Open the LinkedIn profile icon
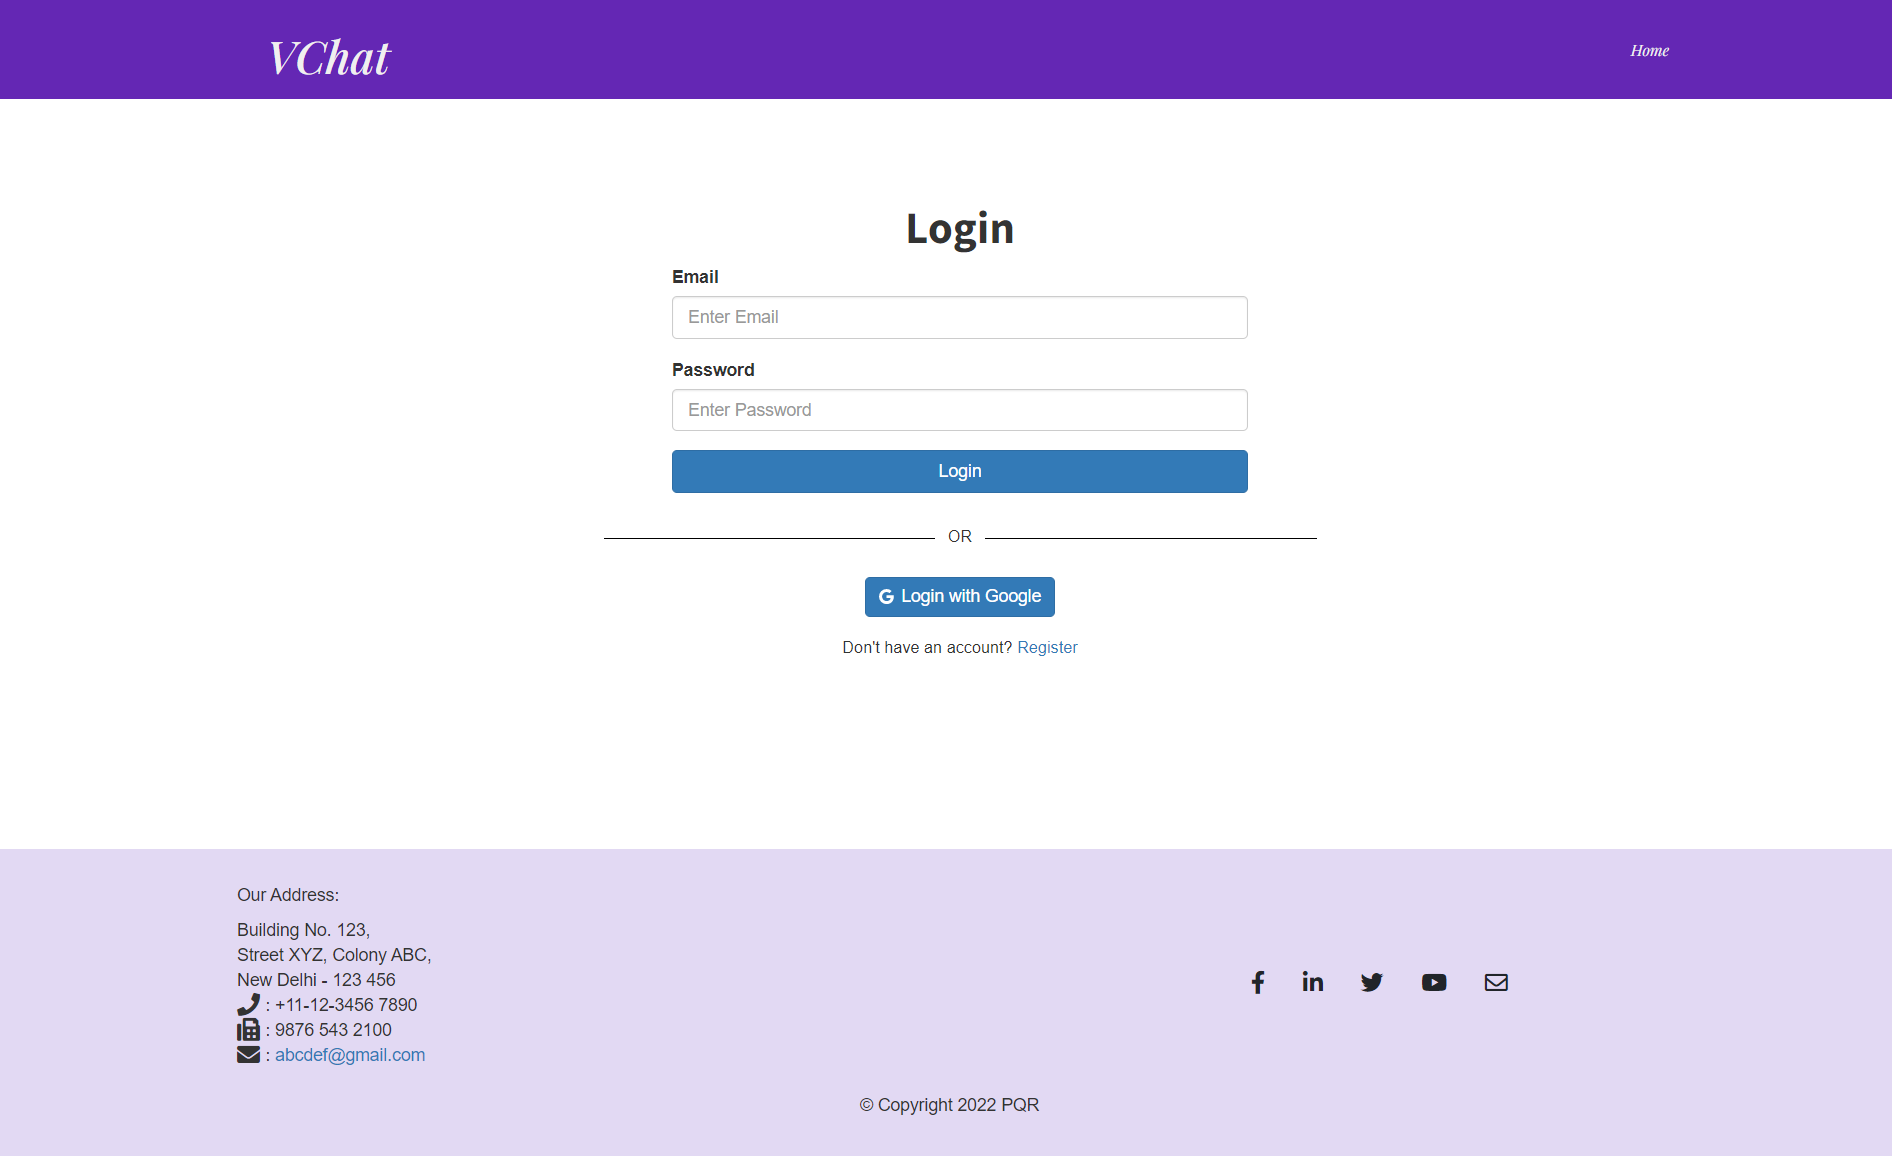 [1311, 982]
